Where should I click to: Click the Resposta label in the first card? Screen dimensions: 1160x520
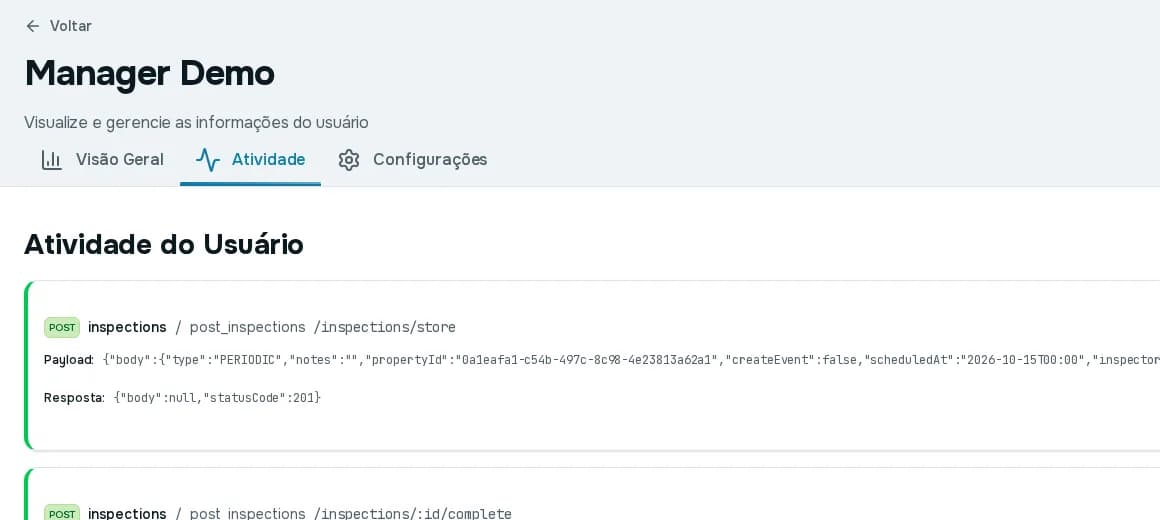click(75, 398)
